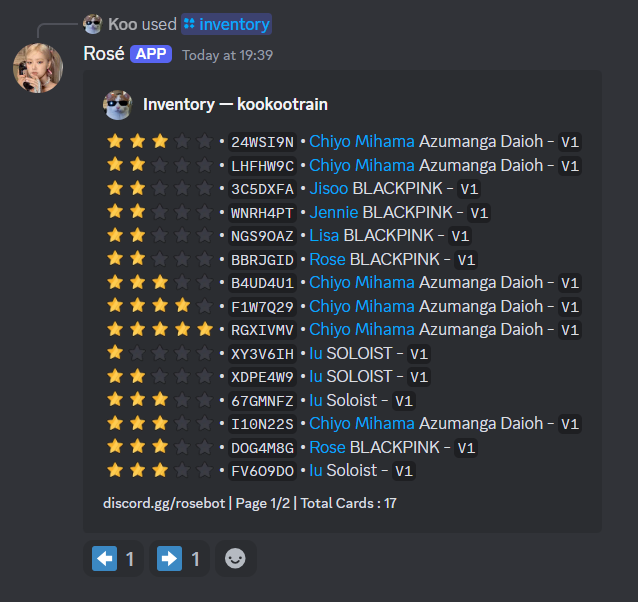
Task: Click card code 3C5DXFA
Action: (x=262, y=189)
